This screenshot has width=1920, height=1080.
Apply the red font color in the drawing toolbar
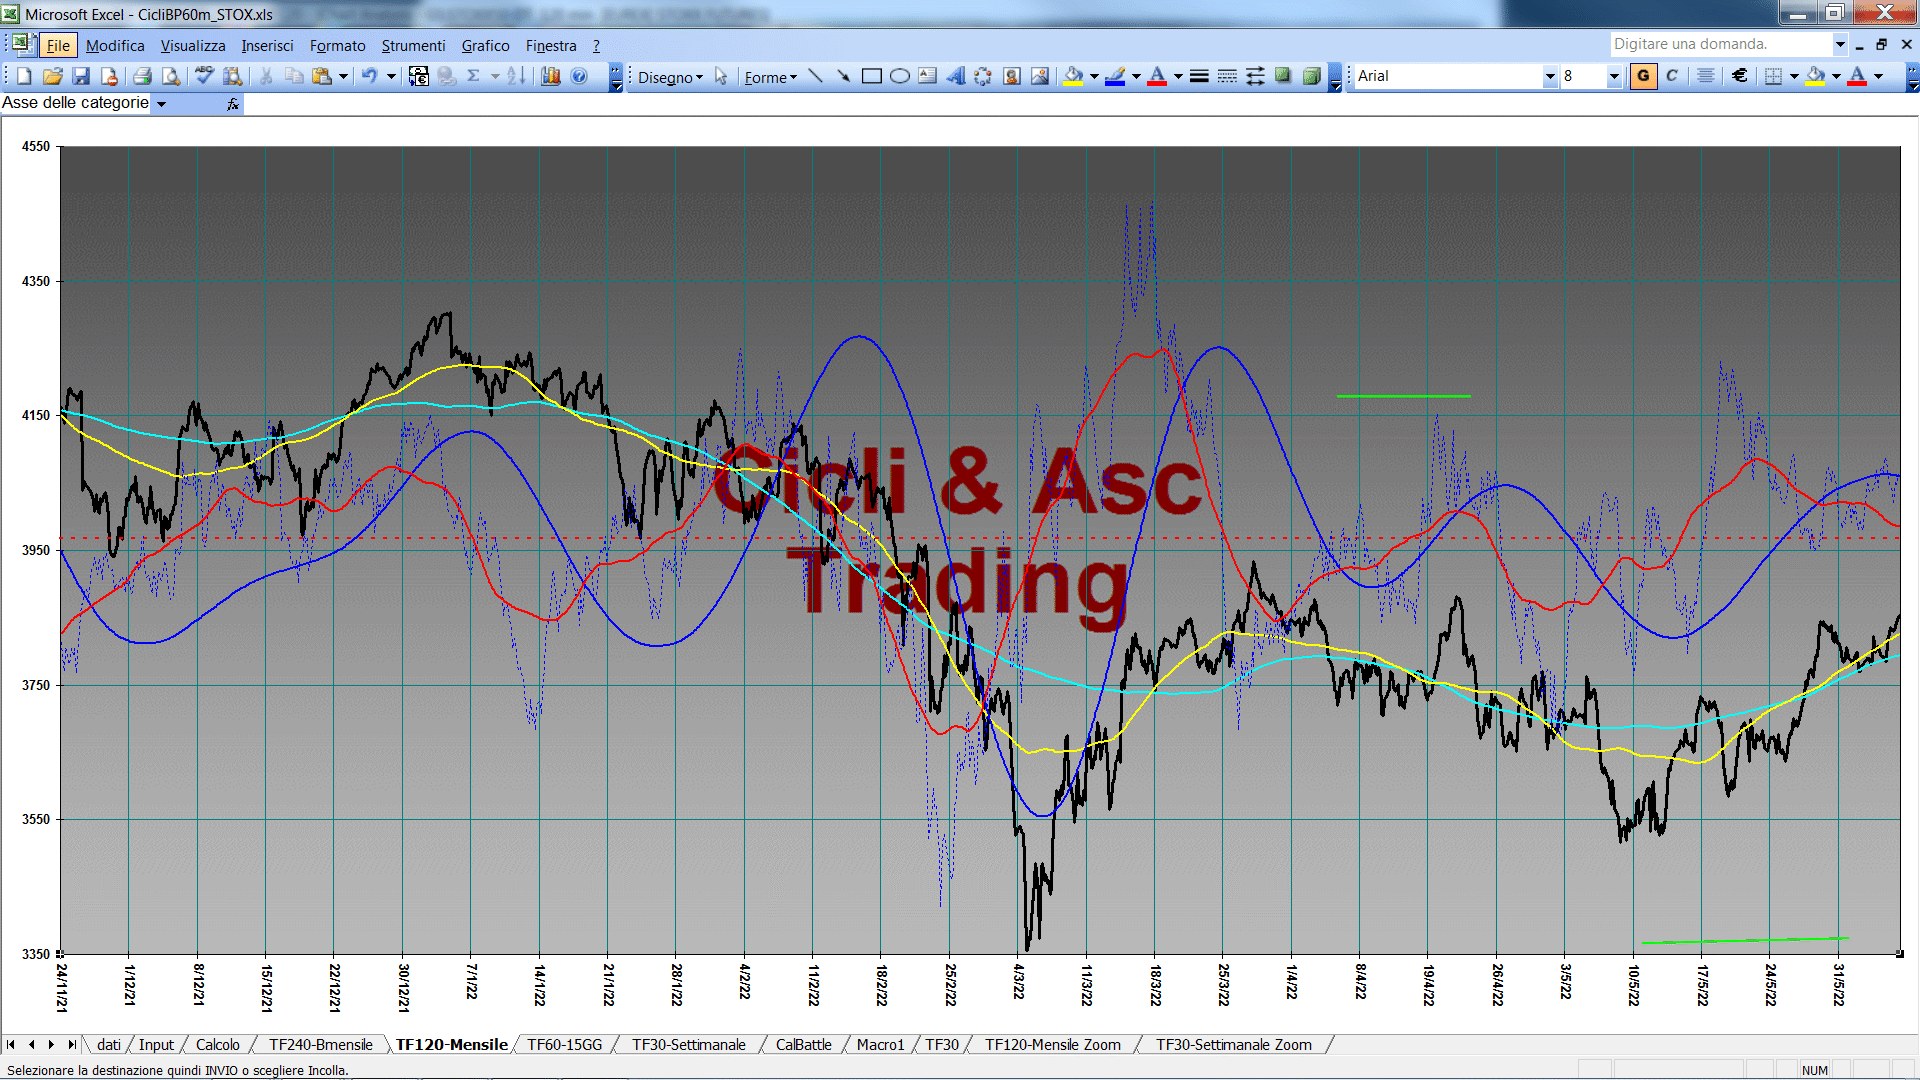pos(1157,76)
